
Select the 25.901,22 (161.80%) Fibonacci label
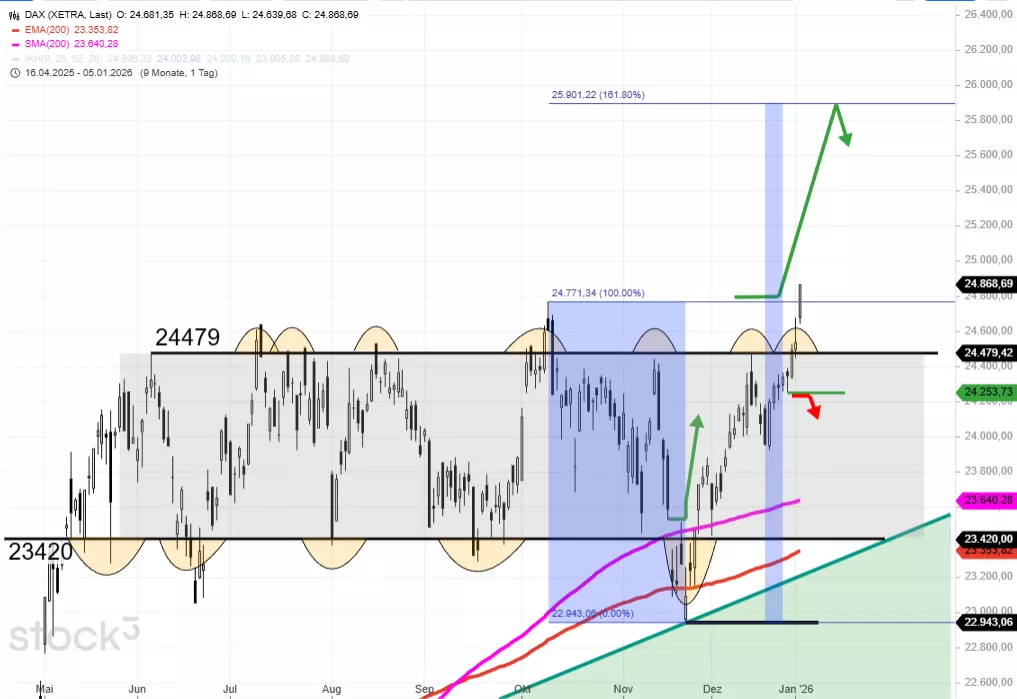[597, 95]
